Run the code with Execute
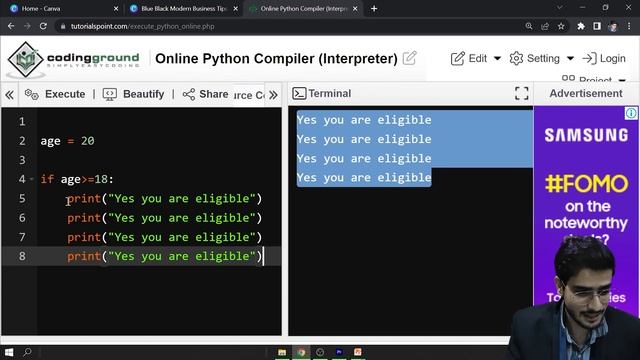 pos(65,94)
